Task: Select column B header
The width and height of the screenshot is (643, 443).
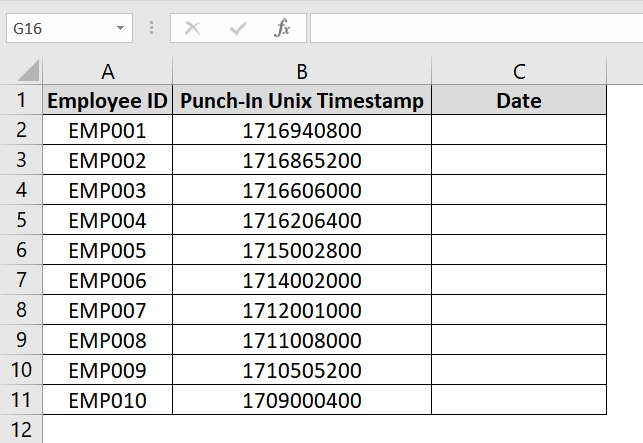Action: pyautogui.click(x=302, y=71)
